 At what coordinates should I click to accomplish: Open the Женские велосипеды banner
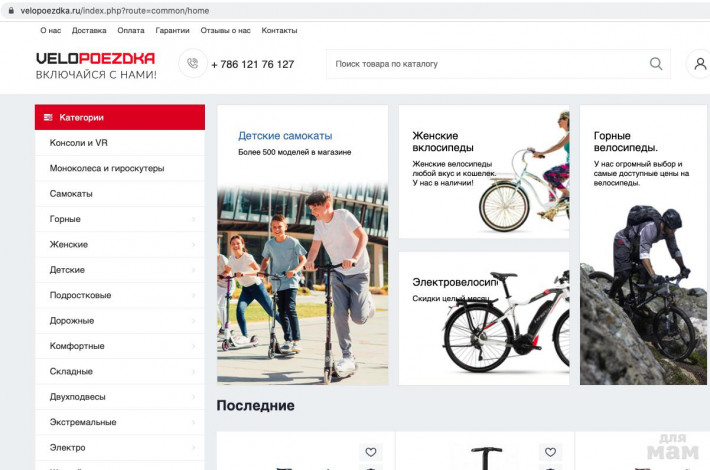(x=483, y=172)
